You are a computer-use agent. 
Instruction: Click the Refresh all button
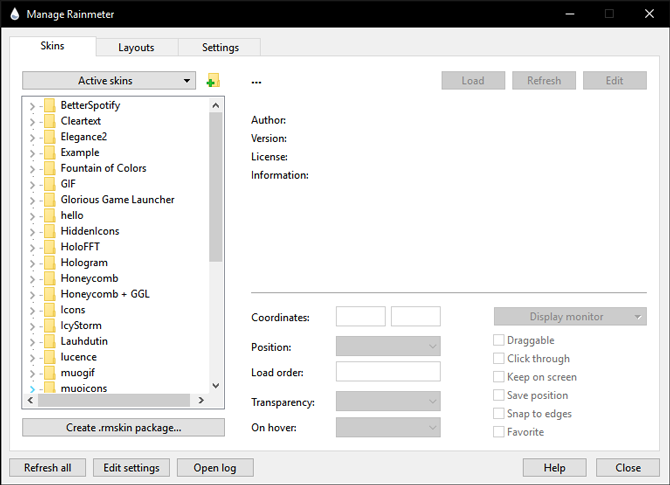click(x=47, y=467)
